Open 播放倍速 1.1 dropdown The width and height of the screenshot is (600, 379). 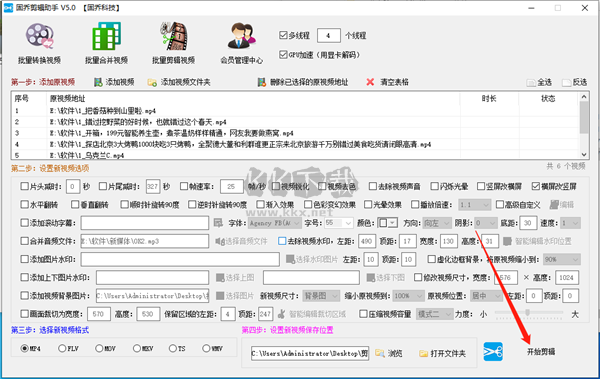[x=474, y=205]
